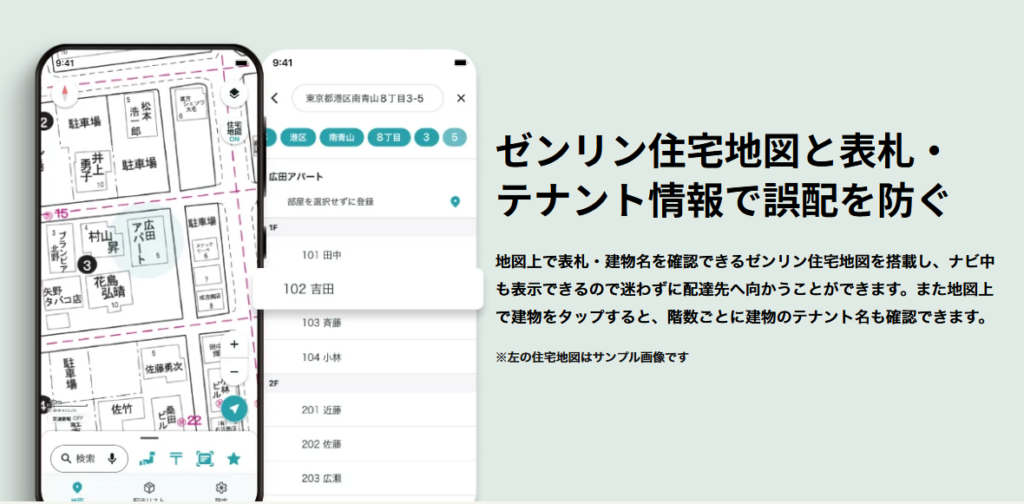Tap the postal code 〒 icon
Image resolution: width=1024 pixels, height=504 pixels.
[x=176, y=458]
